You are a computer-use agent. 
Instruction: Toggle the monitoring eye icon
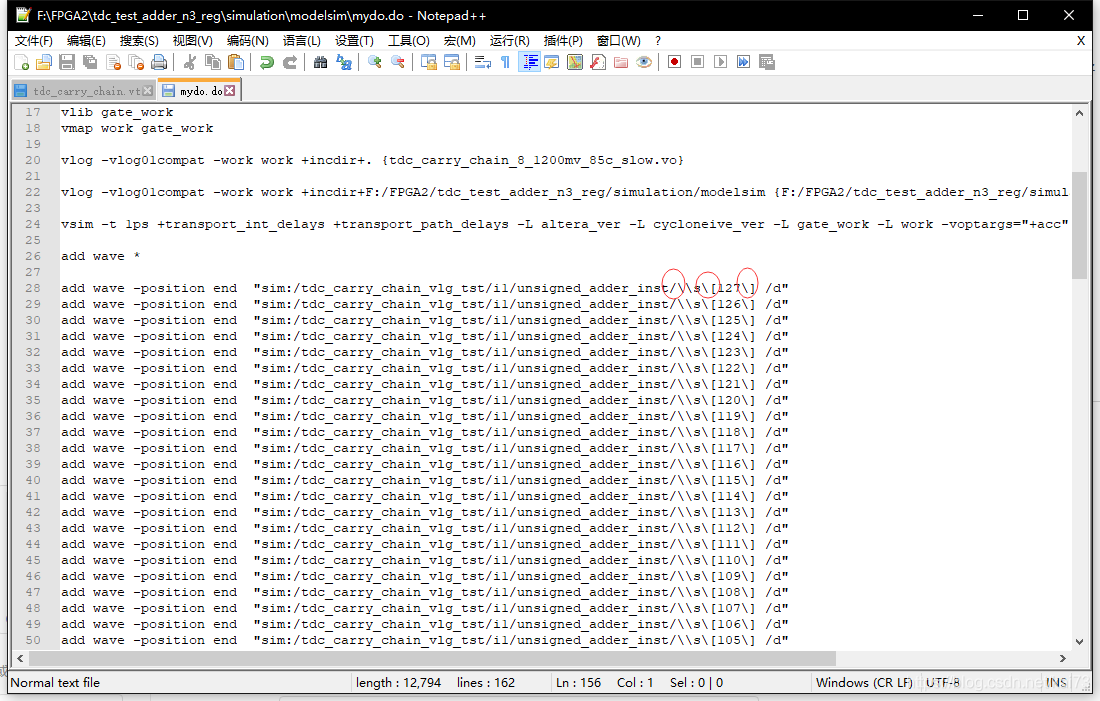[644, 62]
